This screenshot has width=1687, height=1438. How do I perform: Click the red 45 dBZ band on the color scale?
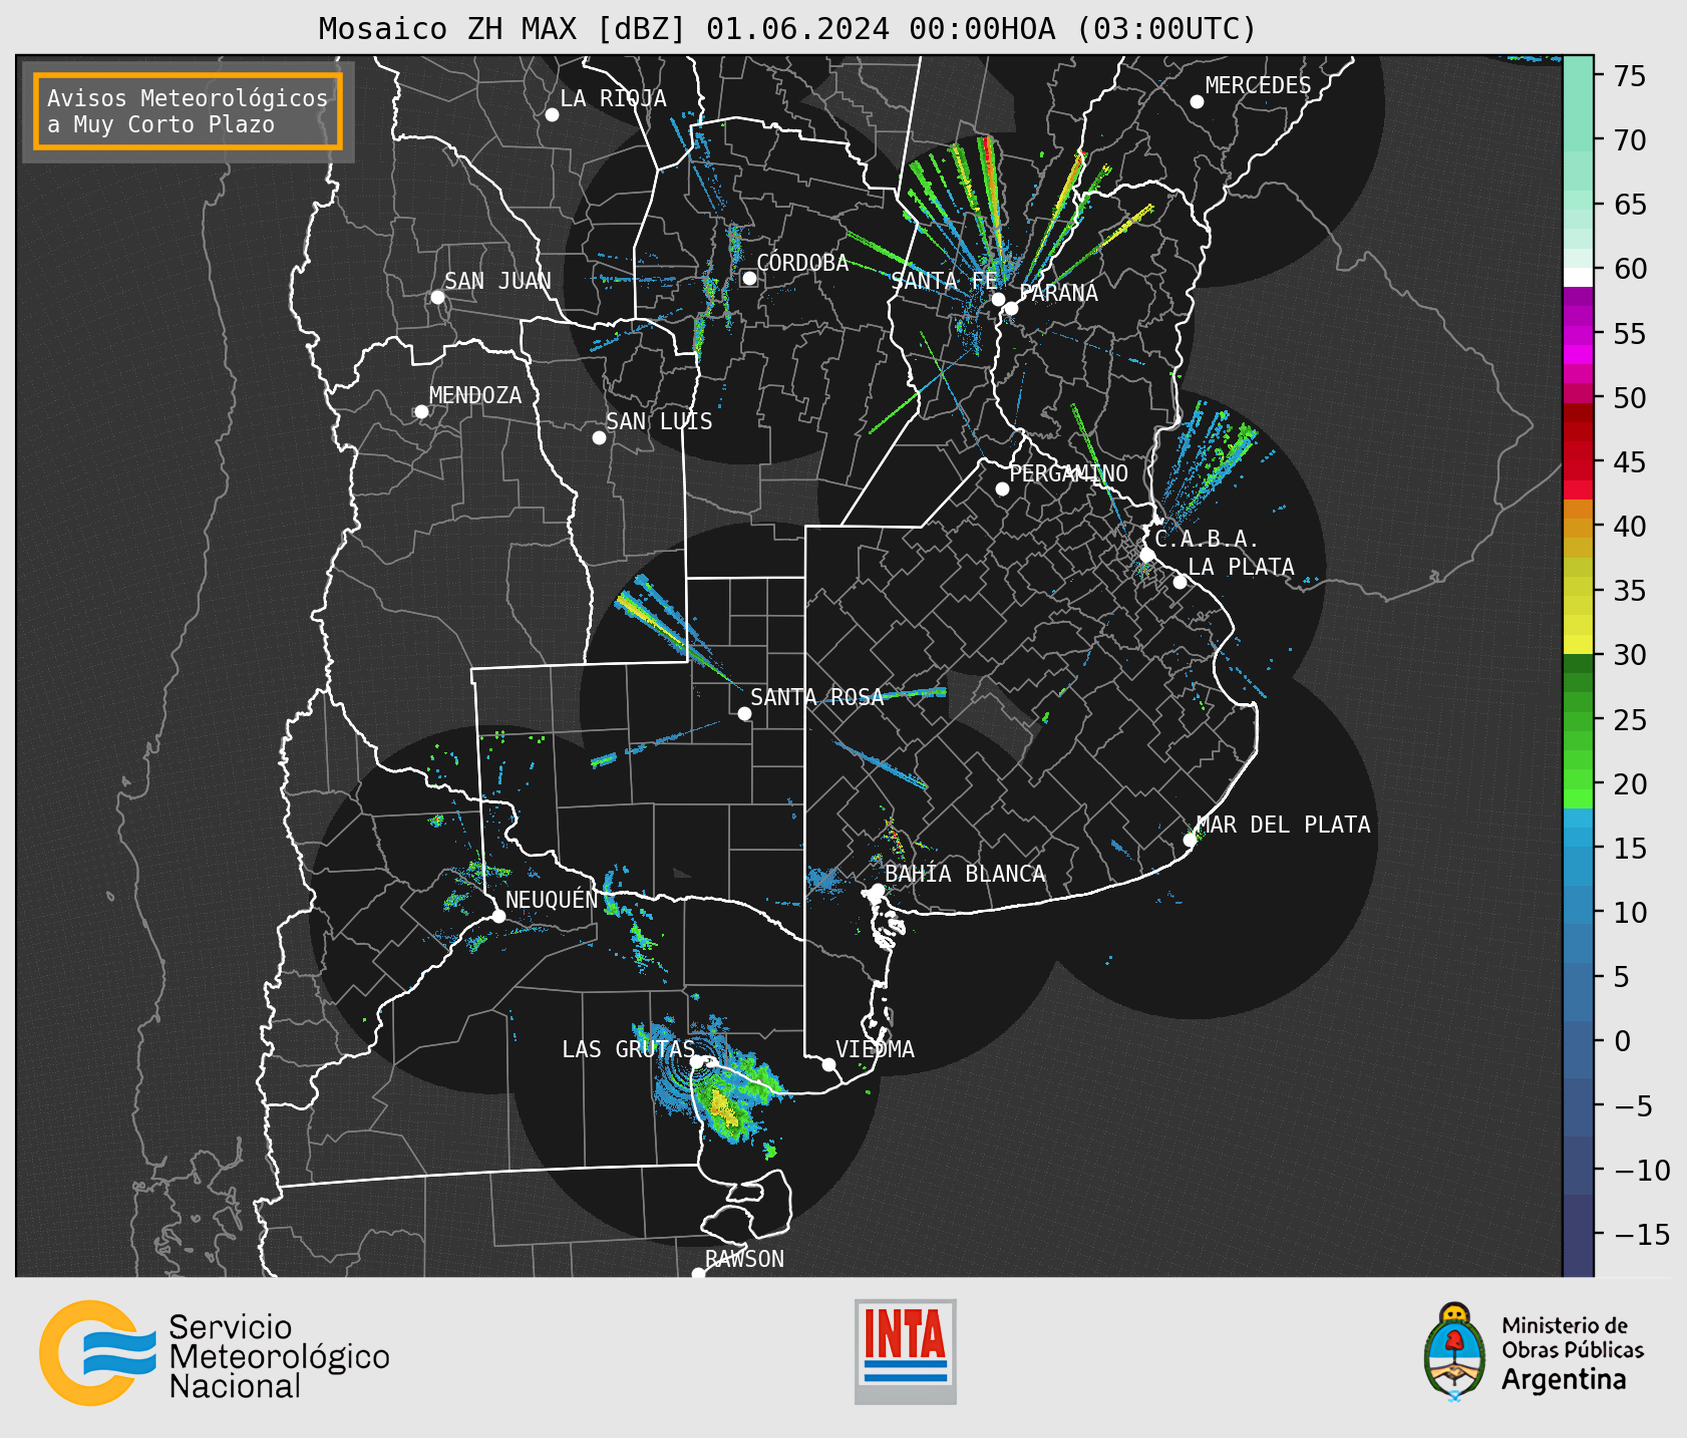click(x=1578, y=462)
